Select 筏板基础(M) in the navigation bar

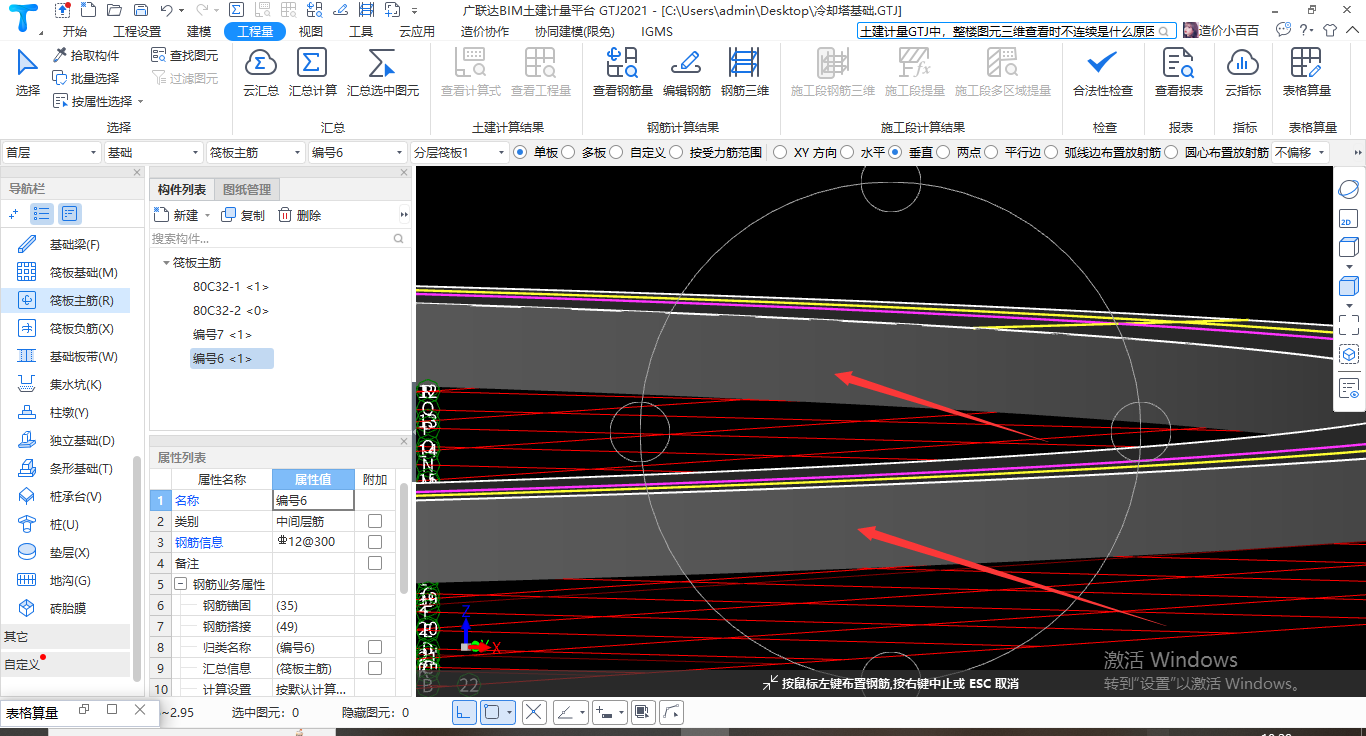[68, 272]
